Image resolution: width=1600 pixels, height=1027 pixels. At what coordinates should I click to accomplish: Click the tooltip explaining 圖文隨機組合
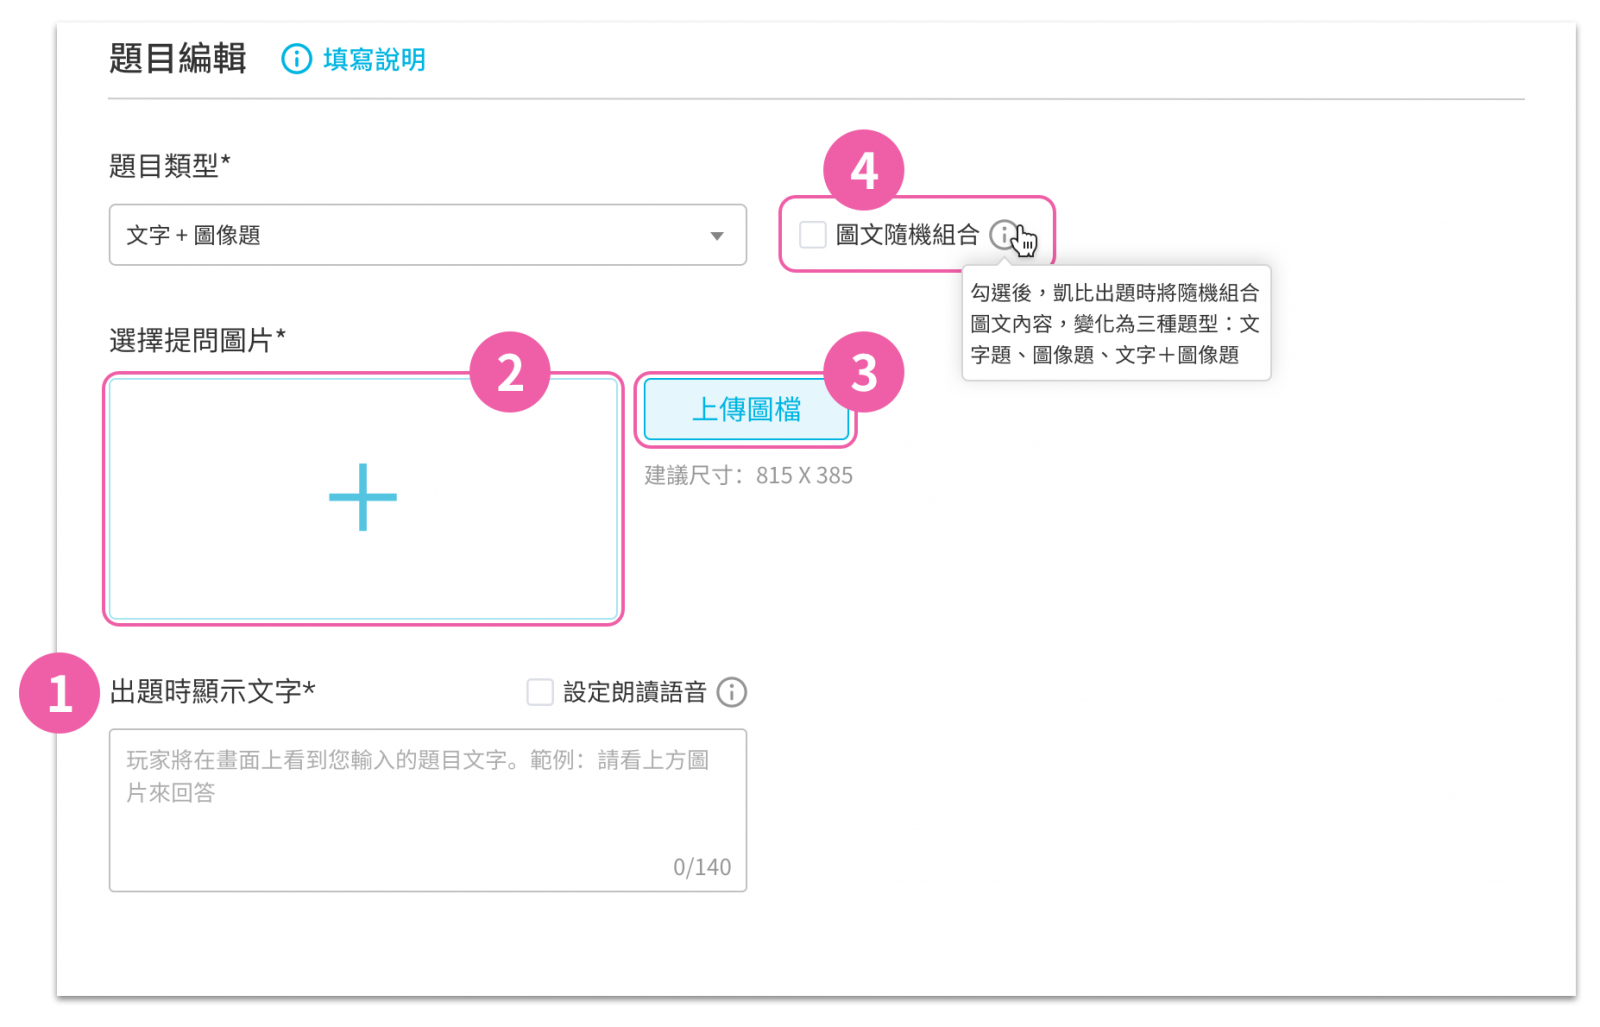click(x=1116, y=323)
